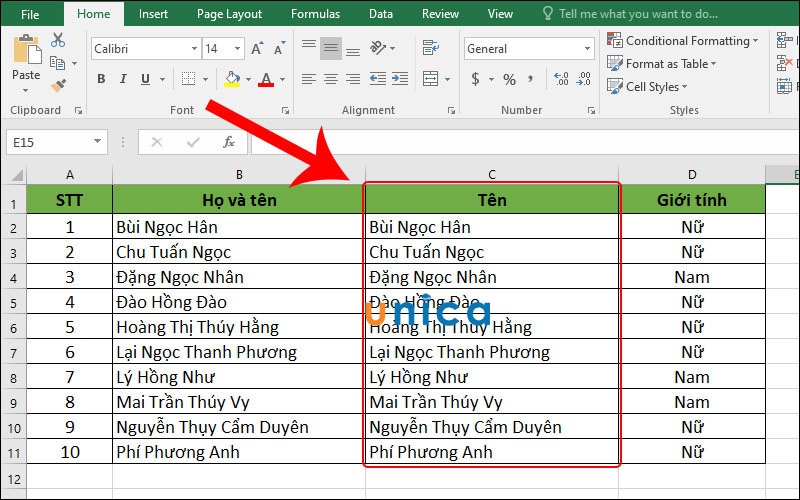Expand the General number format dropdown
This screenshot has height=500, width=800.
[x=587, y=48]
